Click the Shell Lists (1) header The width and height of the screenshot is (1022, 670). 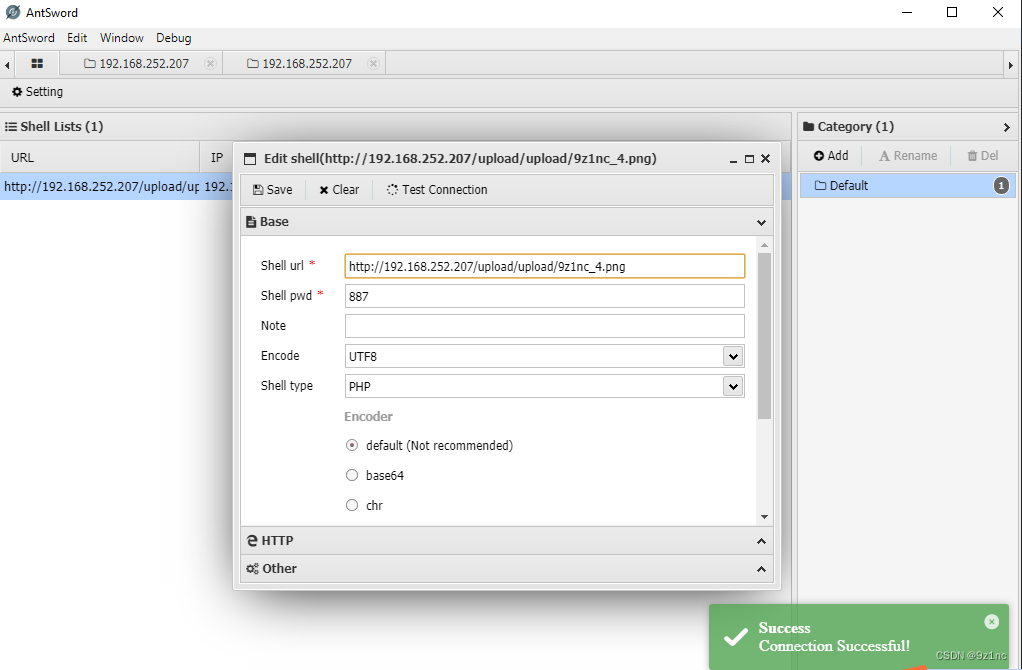pyautogui.click(x=62, y=126)
